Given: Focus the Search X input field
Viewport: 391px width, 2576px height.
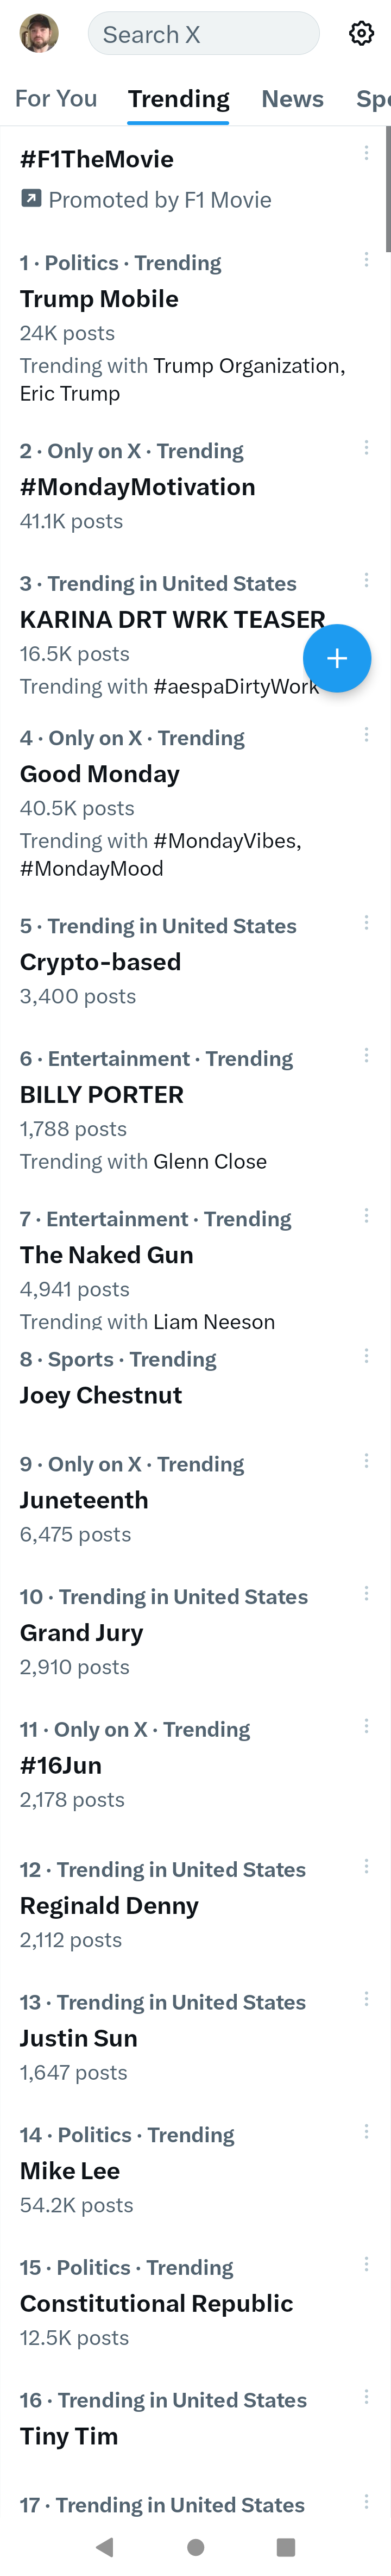Looking at the screenshot, I should (x=203, y=33).
